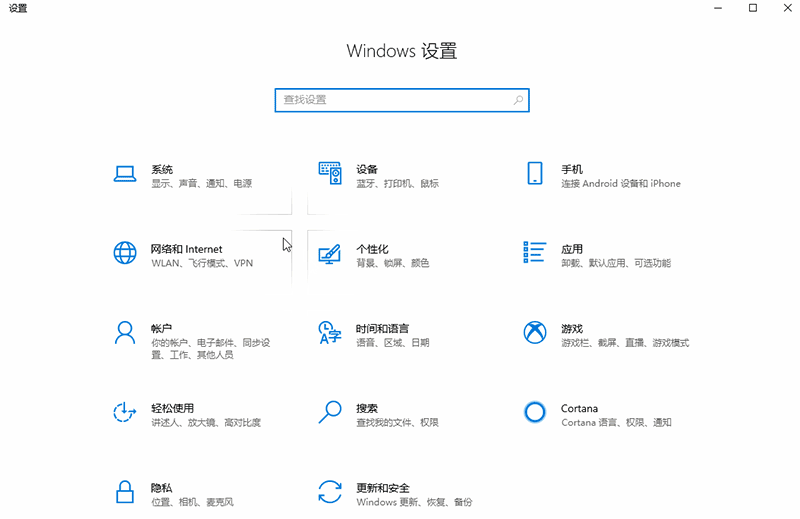The height and width of the screenshot is (519, 800).
Task: Open the 系统 laptop icon
Action: click(x=125, y=174)
